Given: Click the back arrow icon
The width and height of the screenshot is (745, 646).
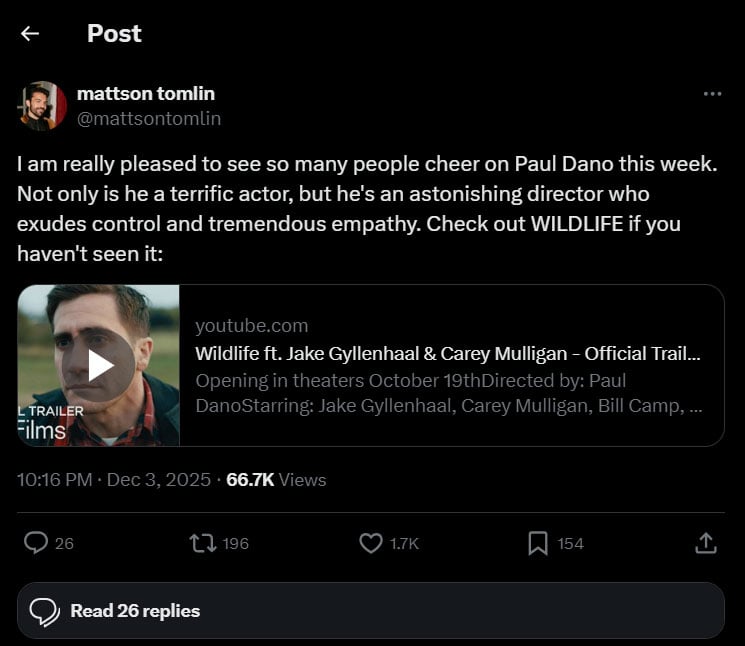Looking at the screenshot, I should coord(30,34).
